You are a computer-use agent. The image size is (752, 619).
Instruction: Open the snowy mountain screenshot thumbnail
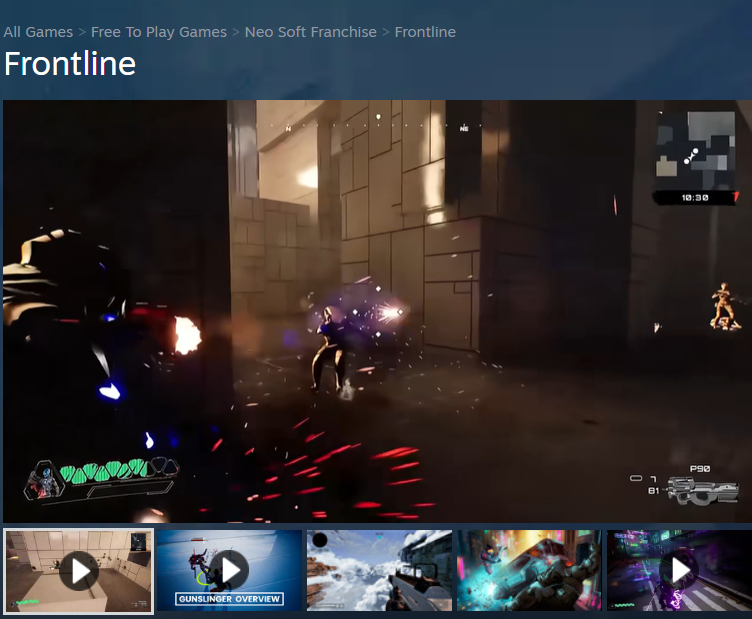pyautogui.click(x=379, y=570)
